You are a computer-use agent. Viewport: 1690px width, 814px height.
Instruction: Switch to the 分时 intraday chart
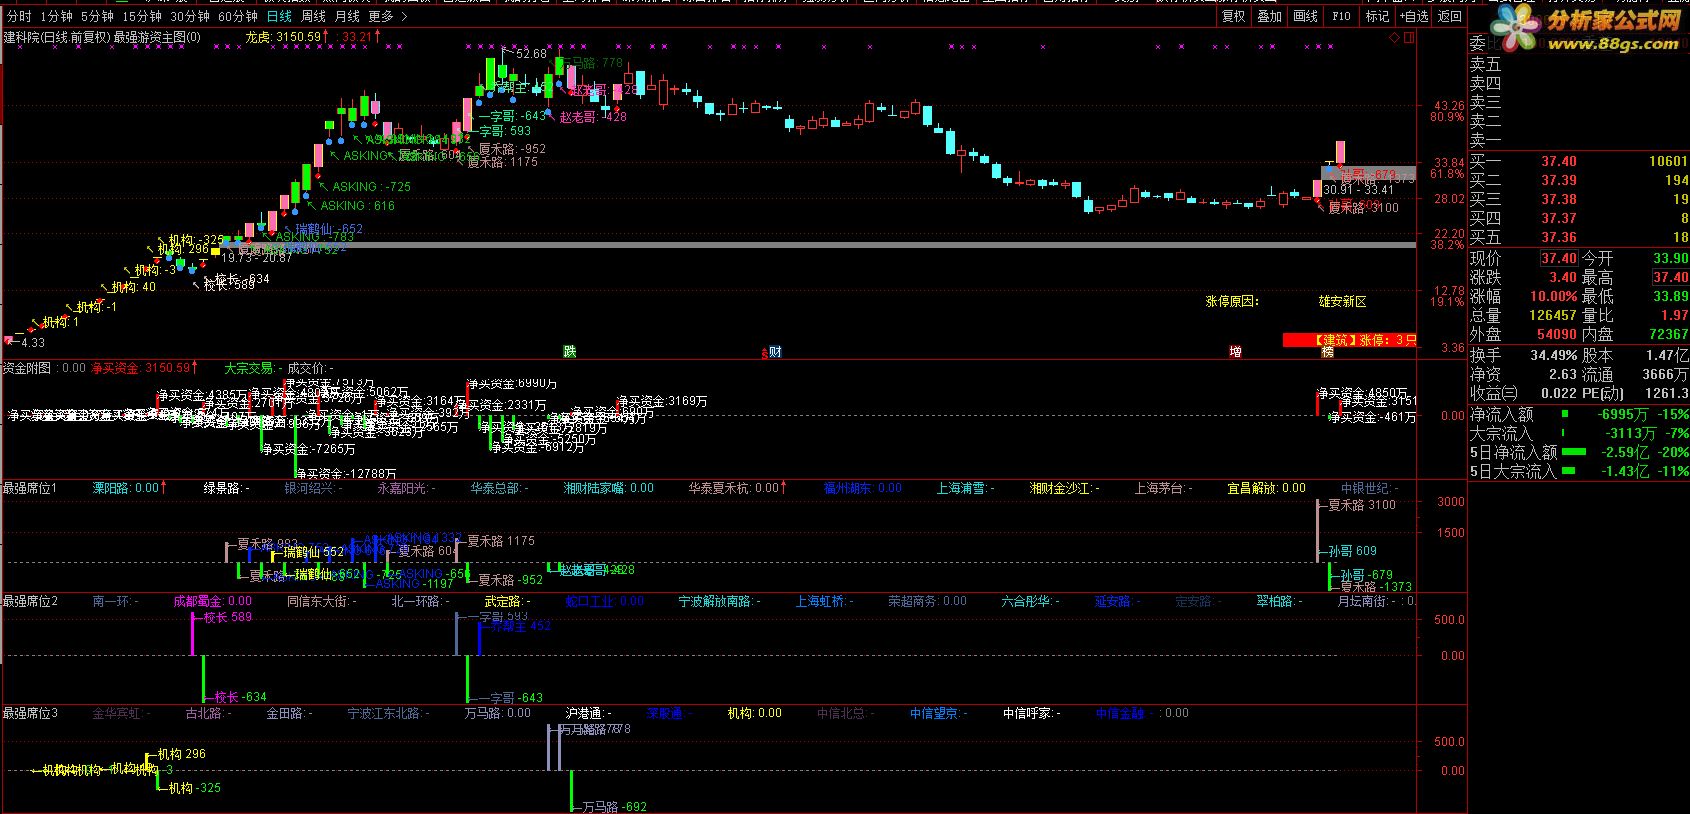point(19,16)
